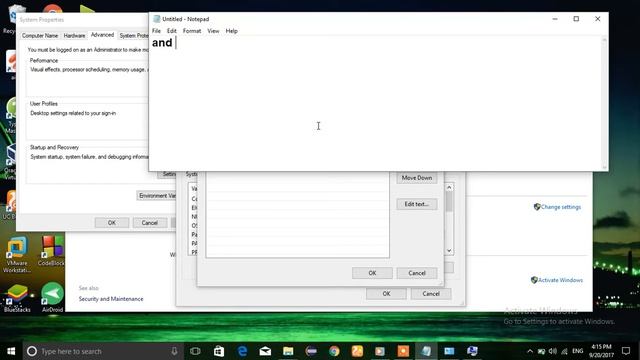The height and width of the screenshot is (360, 640).
Task: Click OK beneath the Edit text button
Action: (x=372, y=273)
